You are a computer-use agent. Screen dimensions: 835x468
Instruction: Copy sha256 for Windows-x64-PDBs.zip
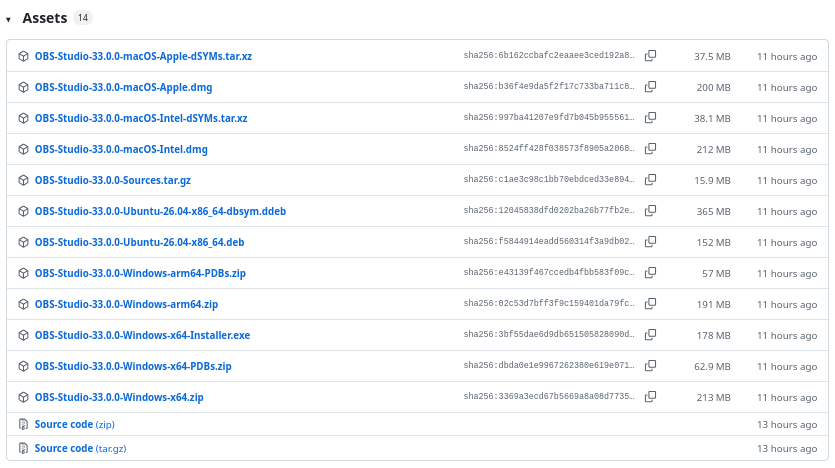(650, 365)
